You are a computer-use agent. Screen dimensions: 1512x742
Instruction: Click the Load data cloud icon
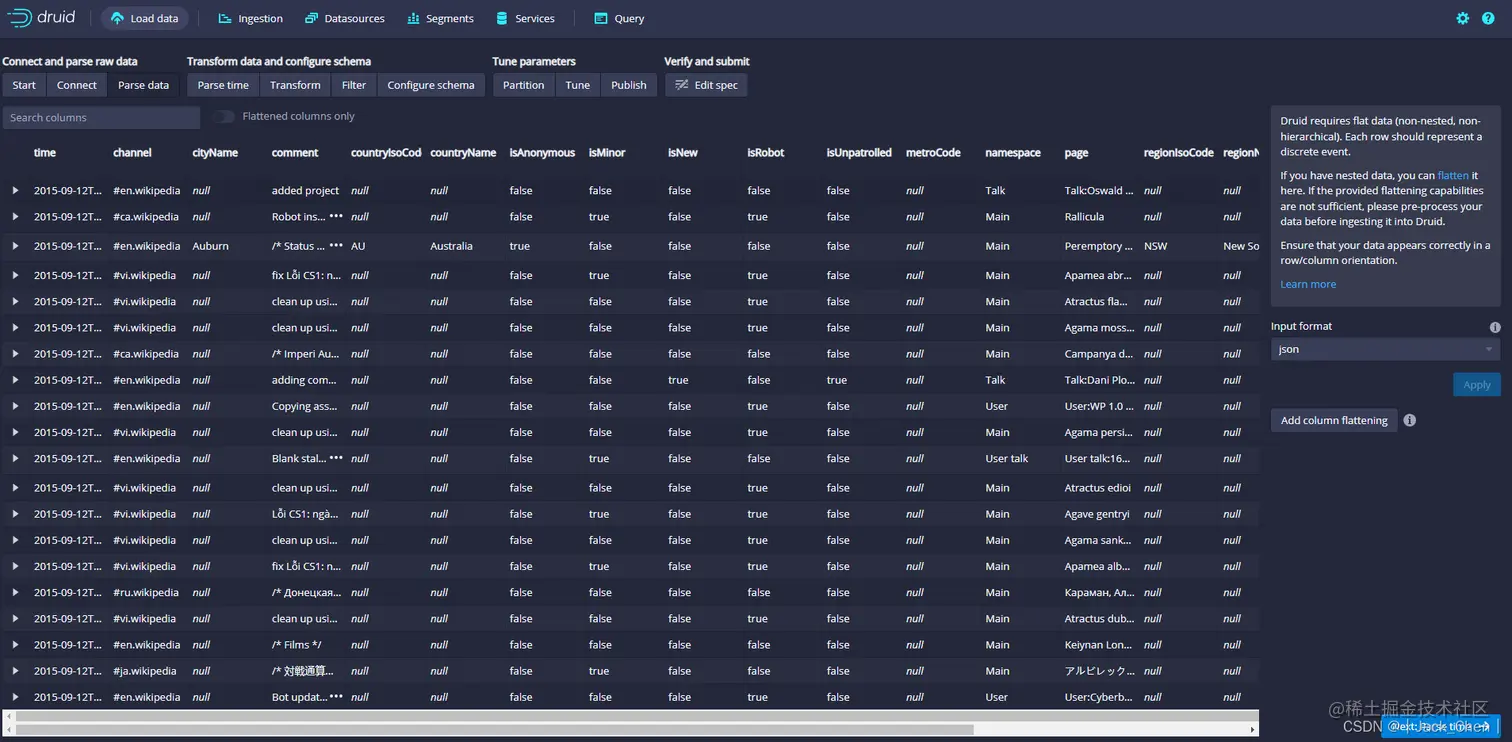pyautogui.click(x=118, y=19)
